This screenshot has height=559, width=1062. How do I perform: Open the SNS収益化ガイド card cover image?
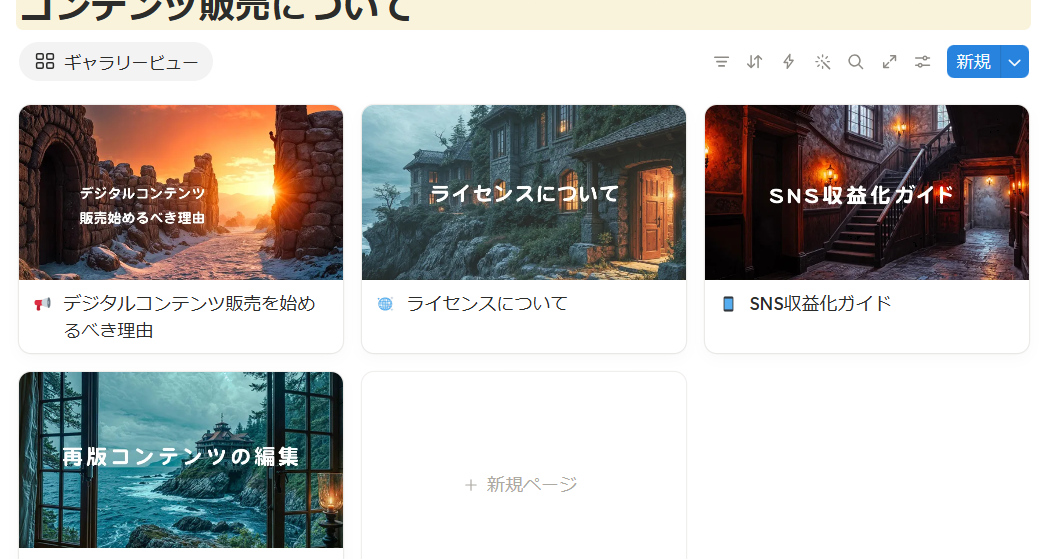(867, 192)
